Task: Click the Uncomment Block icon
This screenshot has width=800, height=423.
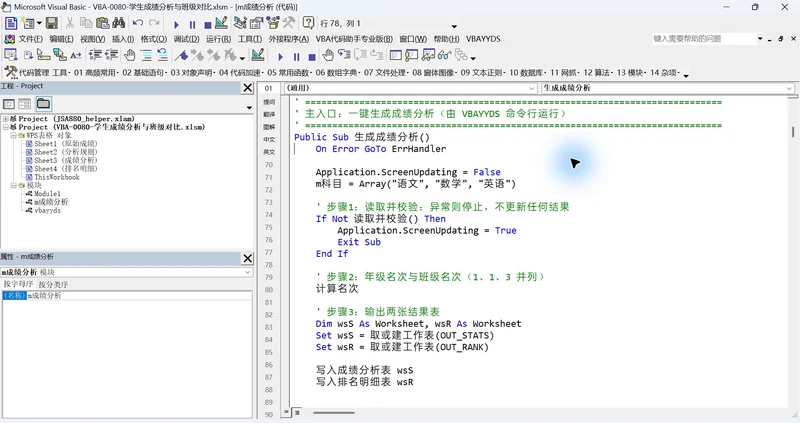Action: pos(163,55)
